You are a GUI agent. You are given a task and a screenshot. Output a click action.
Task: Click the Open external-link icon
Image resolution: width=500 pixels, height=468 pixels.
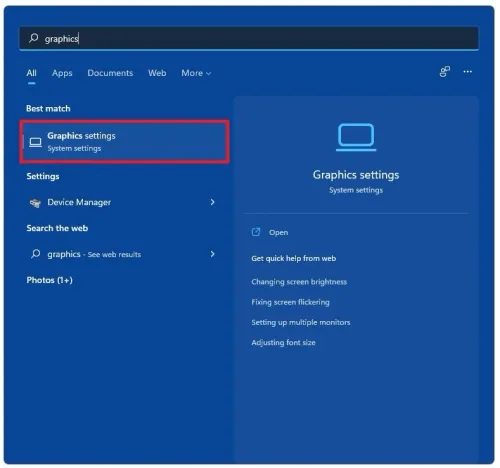pyautogui.click(x=256, y=232)
